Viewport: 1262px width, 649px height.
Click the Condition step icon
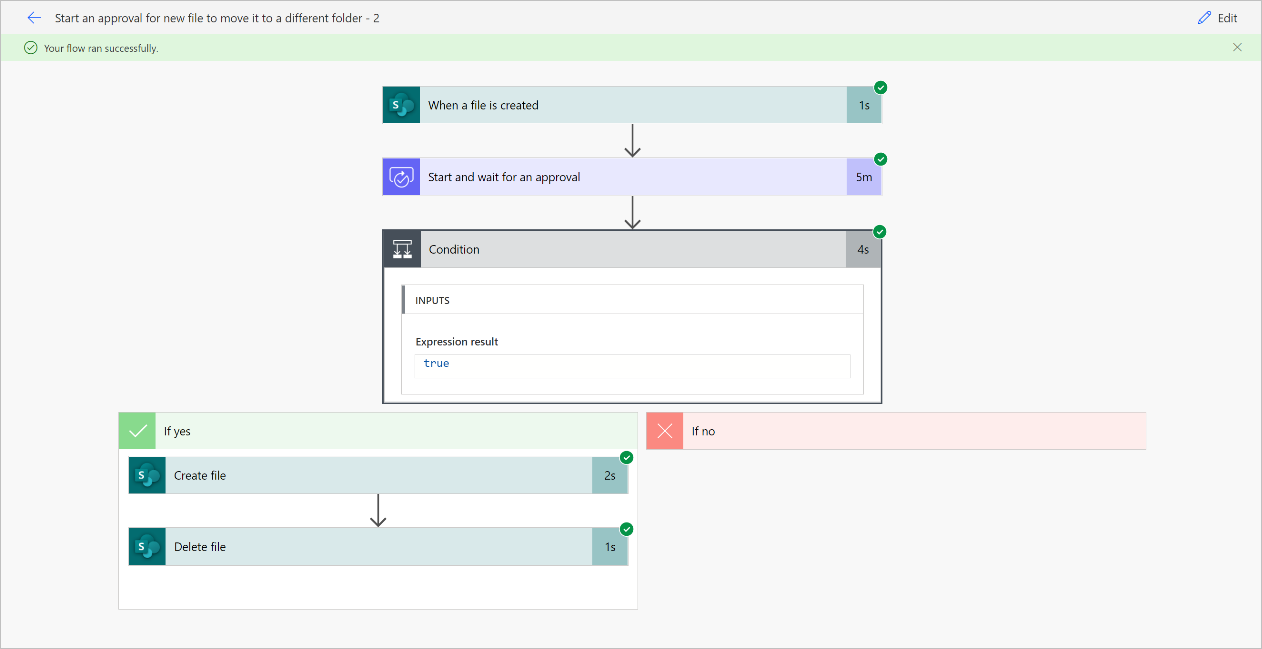pyautogui.click(x=402, y=249)
